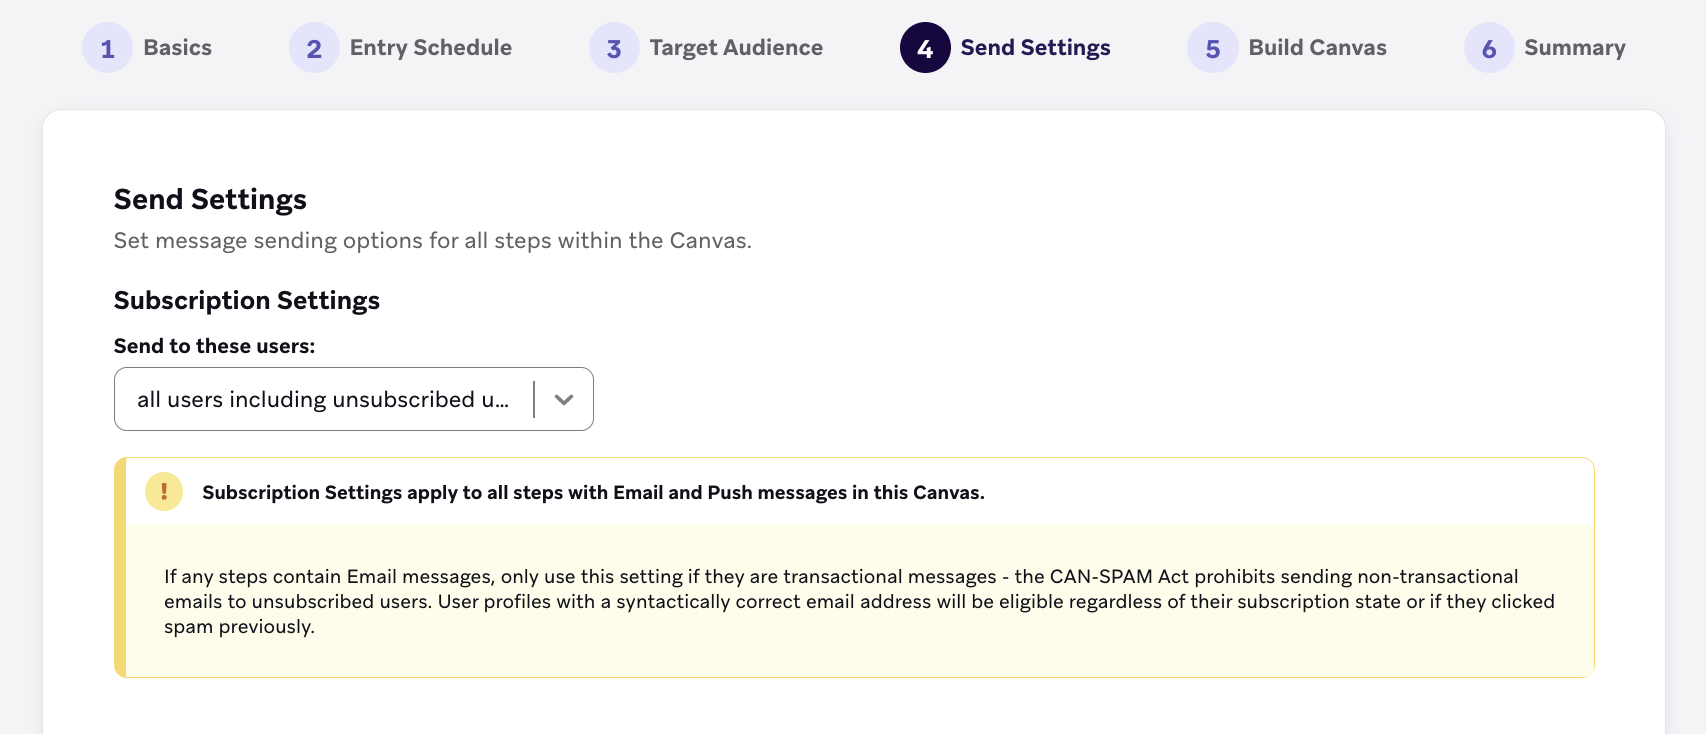Click the step 1 circle icon
Viewport: 1706px width, 734px height.
107,48
